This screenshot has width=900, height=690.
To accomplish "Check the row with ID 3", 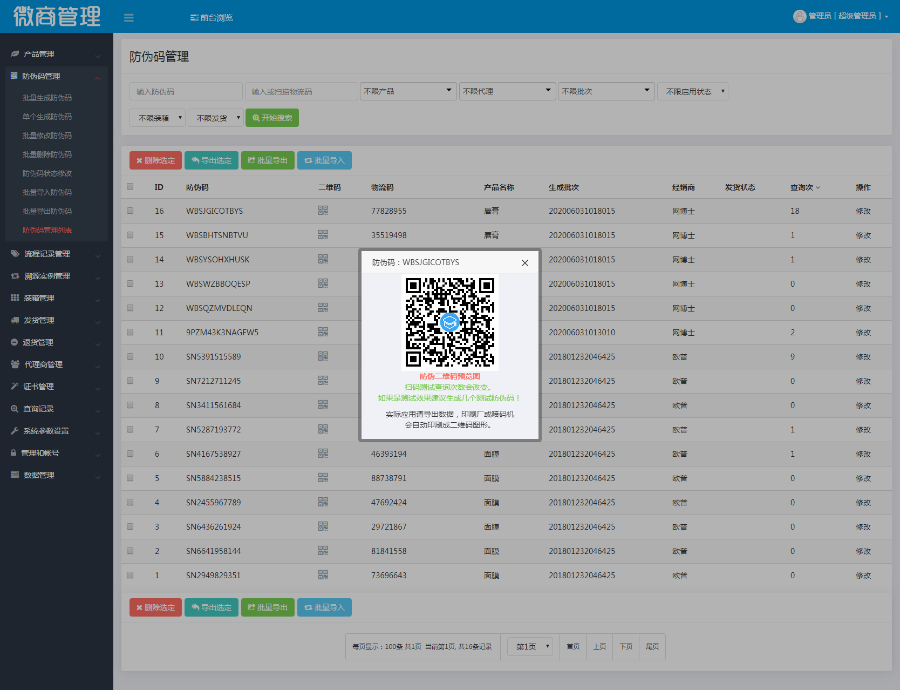I will pos(130,526).
